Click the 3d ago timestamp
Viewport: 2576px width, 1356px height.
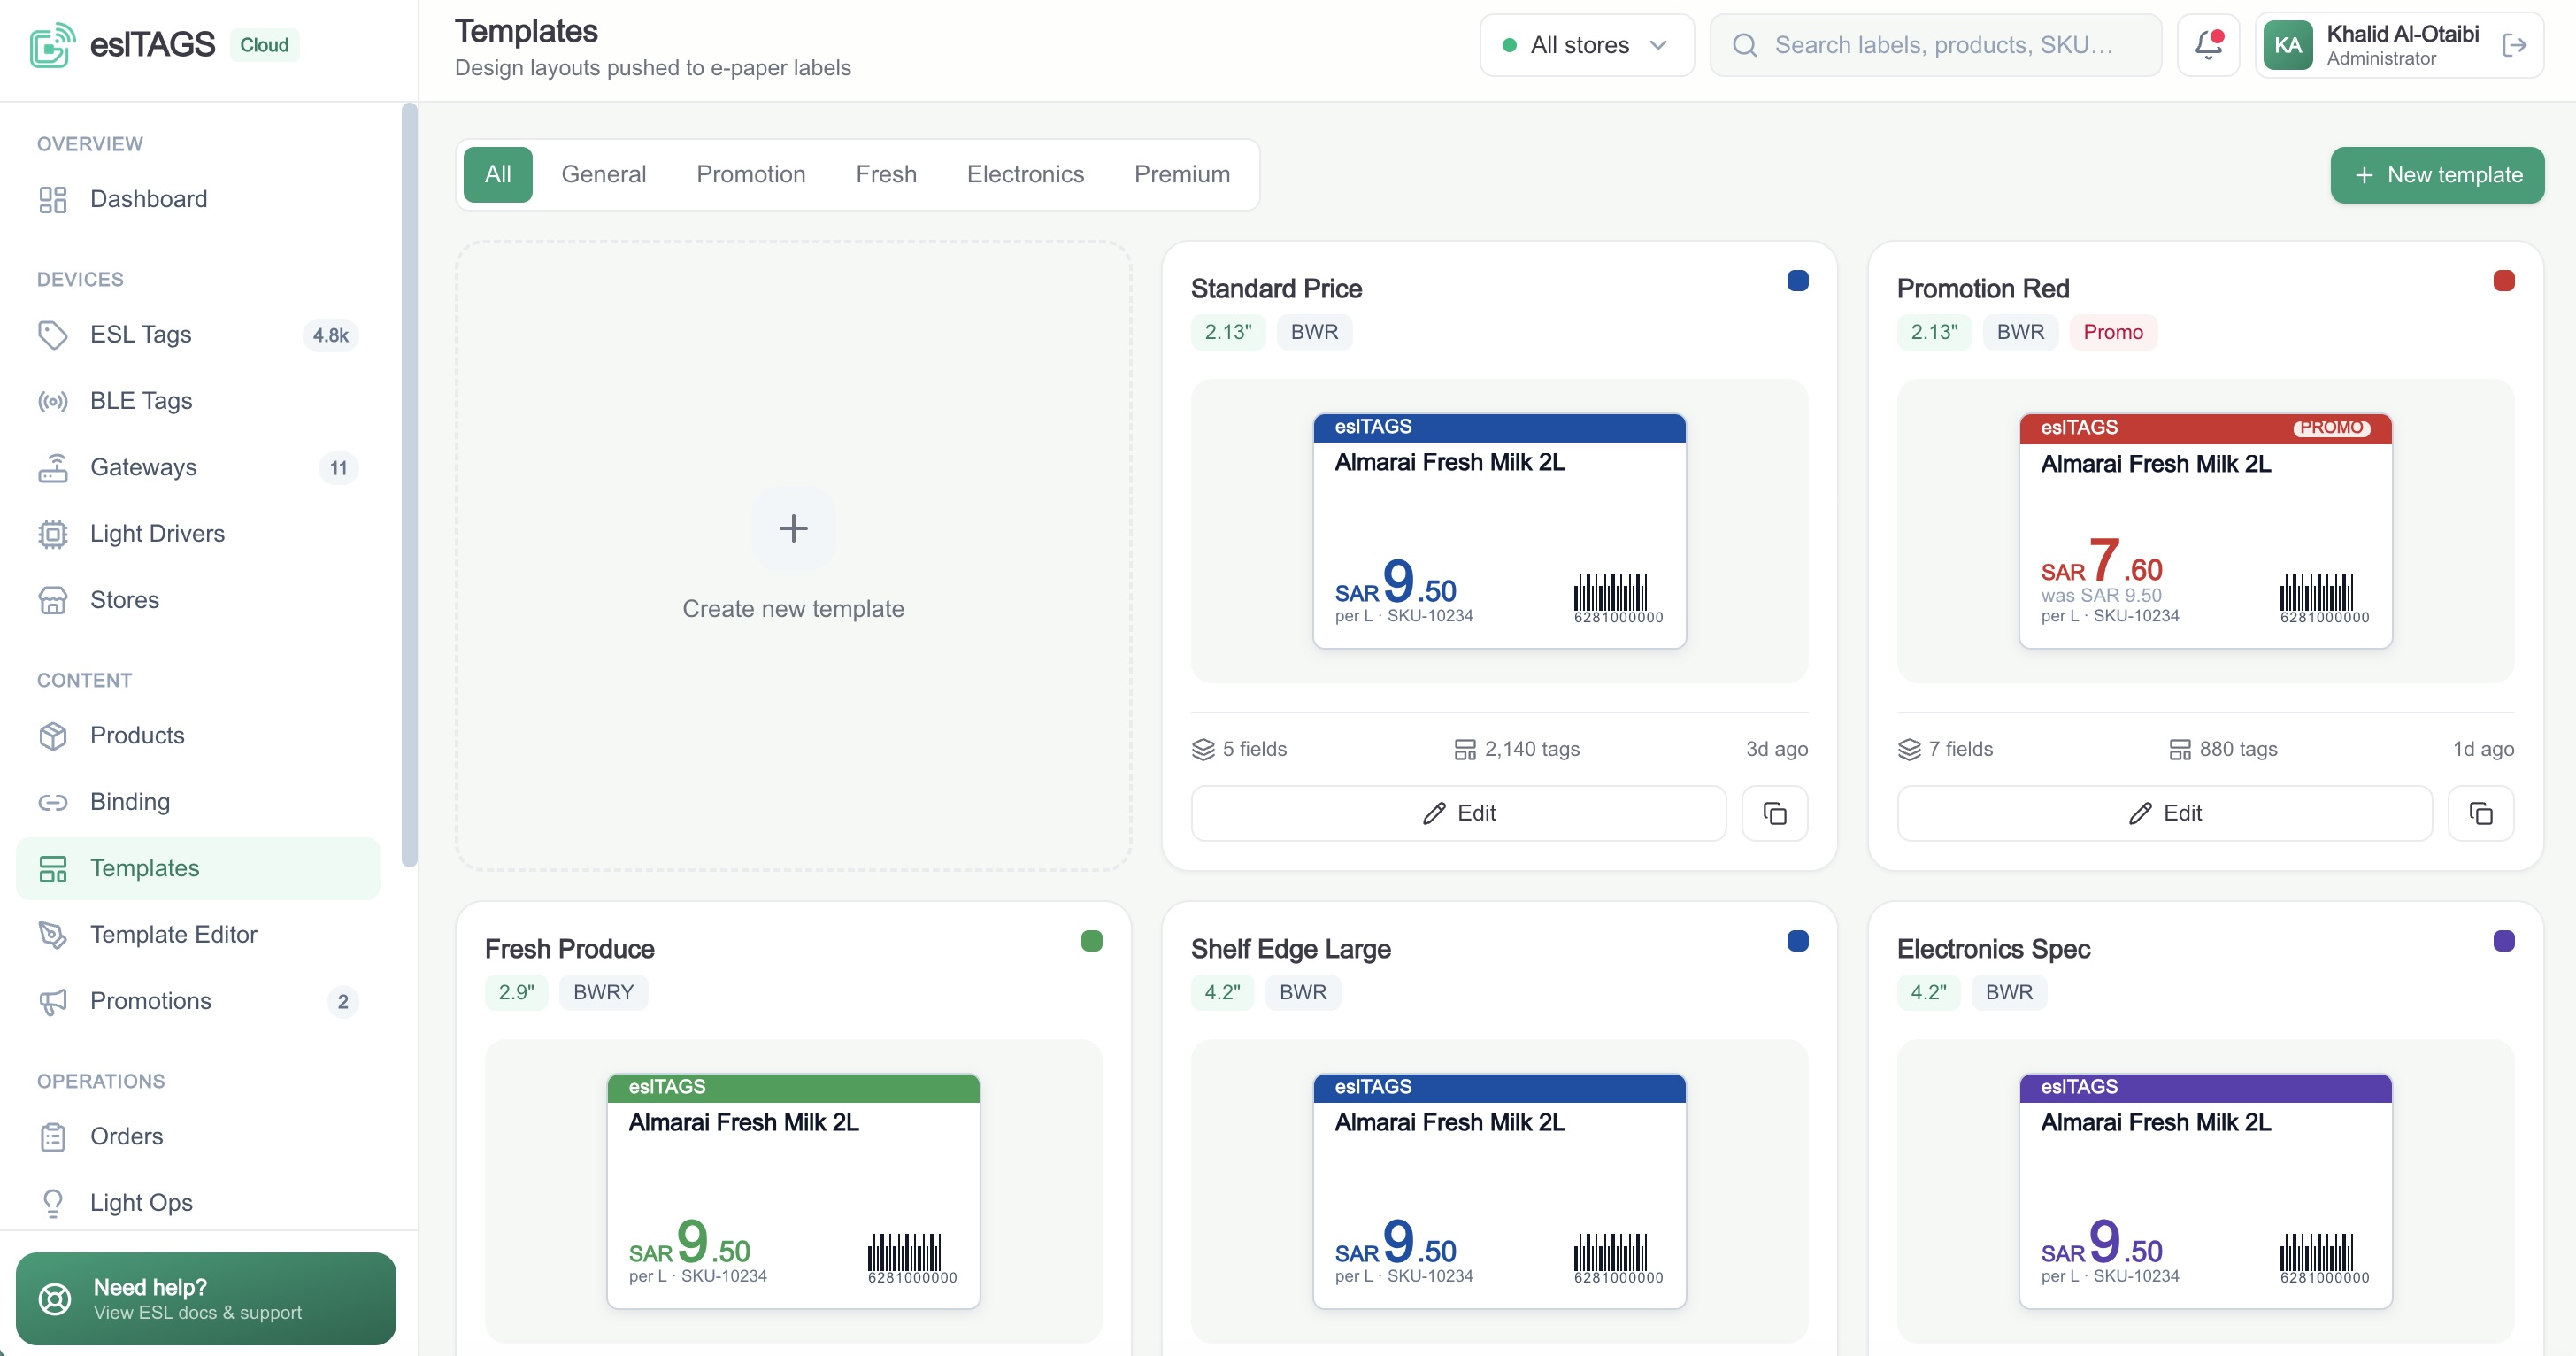pos(1776,749)
